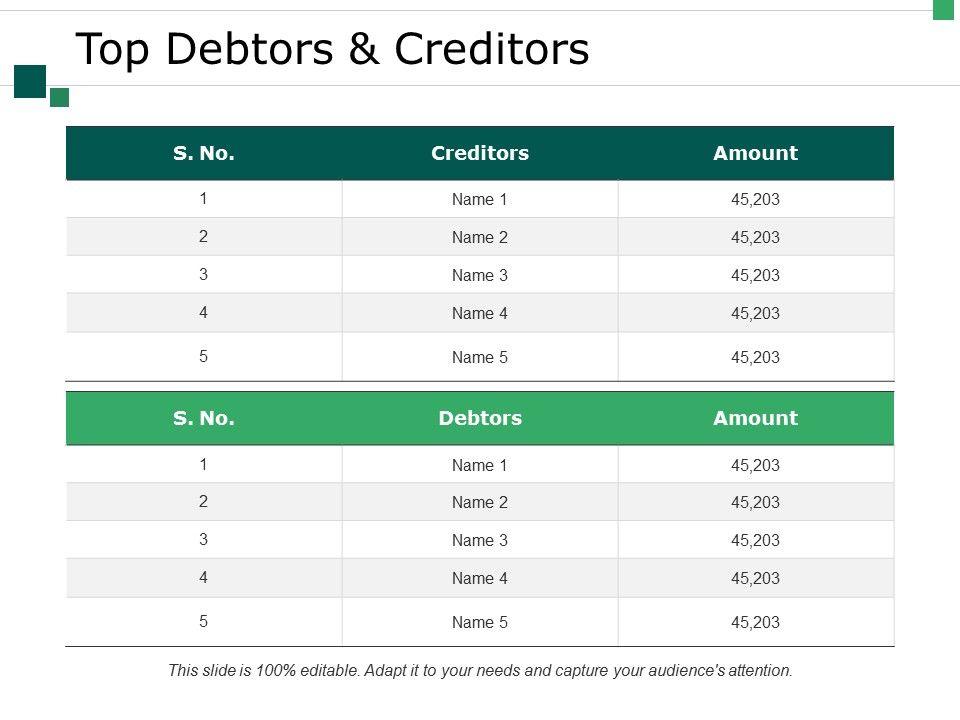Click the amount for Debtors row 5

tap(755, 622)
